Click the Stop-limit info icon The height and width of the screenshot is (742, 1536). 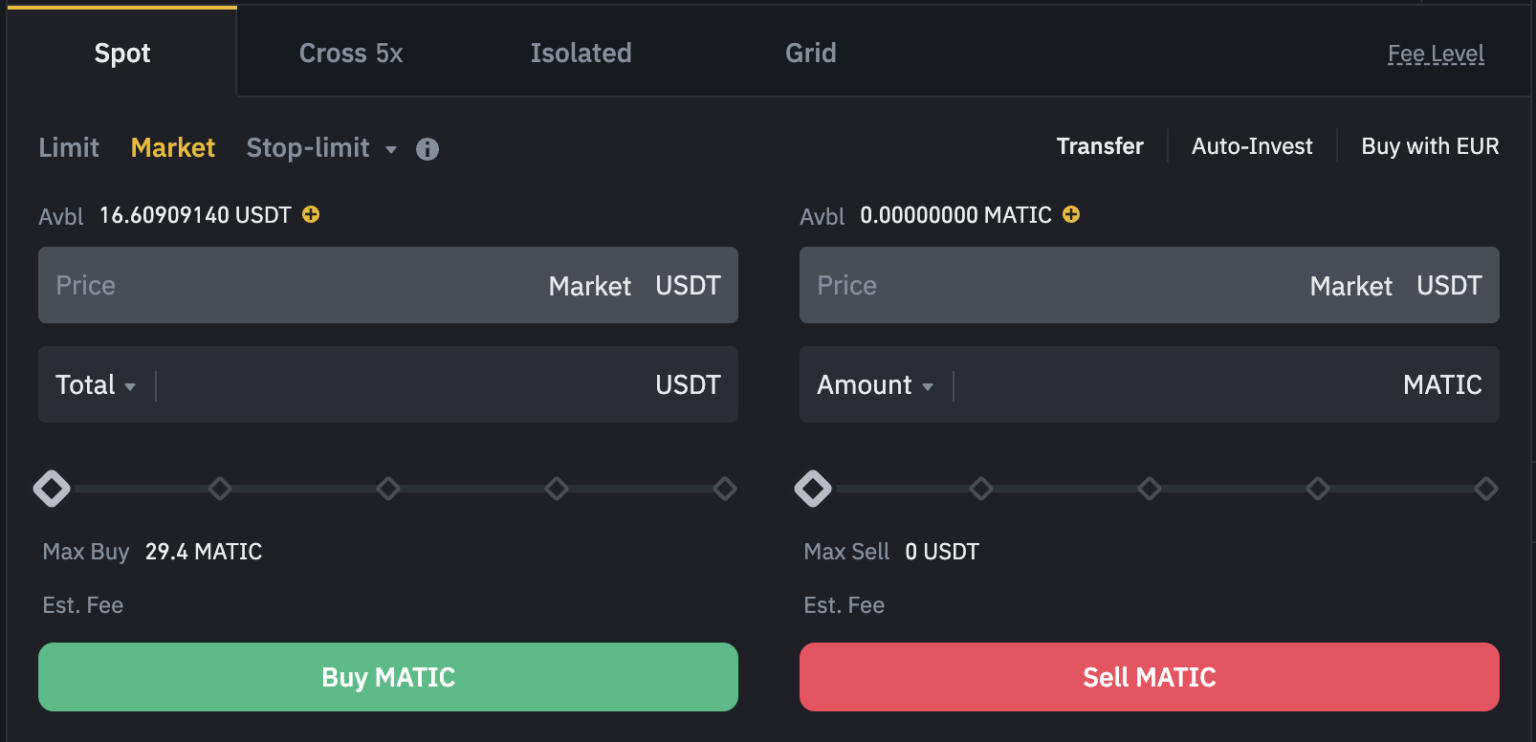(427, 148)
